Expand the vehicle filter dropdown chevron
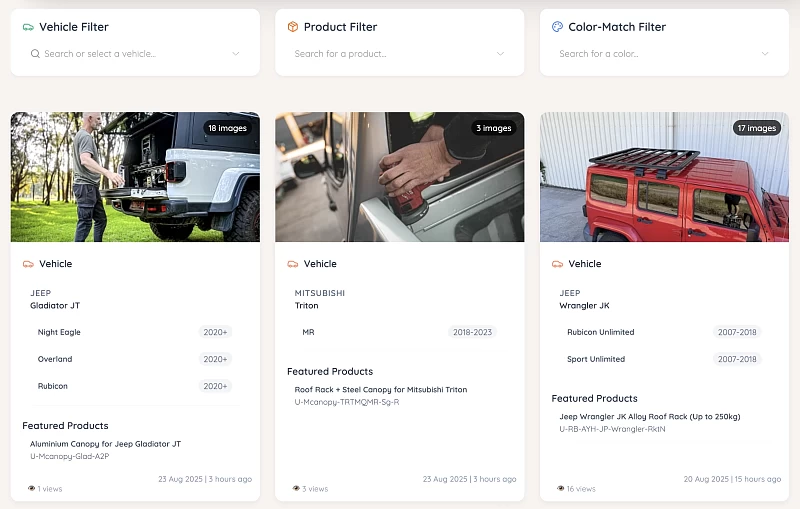800x509 pixels. (236, 54)
